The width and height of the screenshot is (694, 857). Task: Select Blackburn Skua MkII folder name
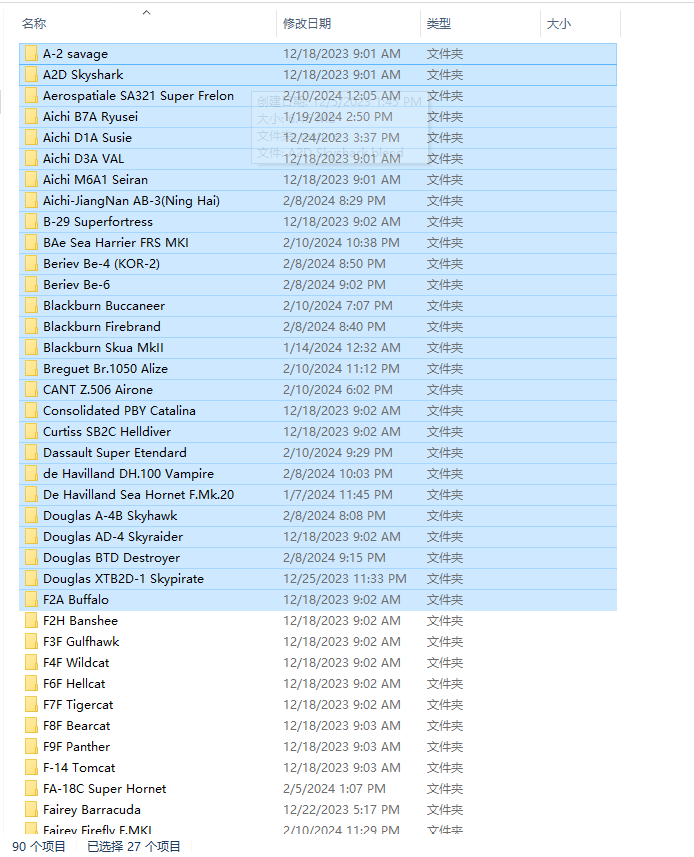point(103,348)
